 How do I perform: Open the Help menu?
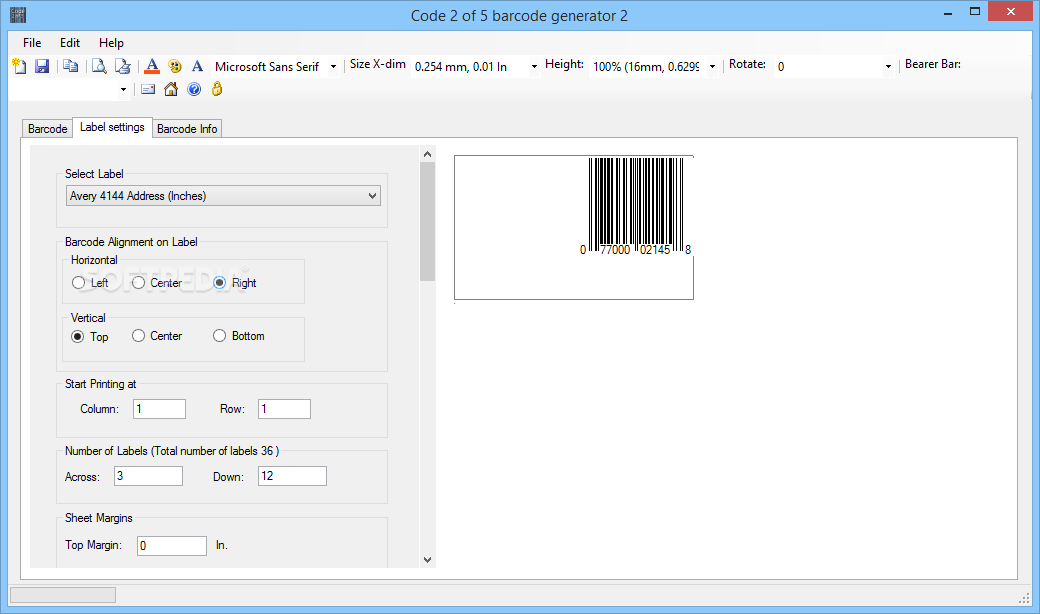pos(111,42)
